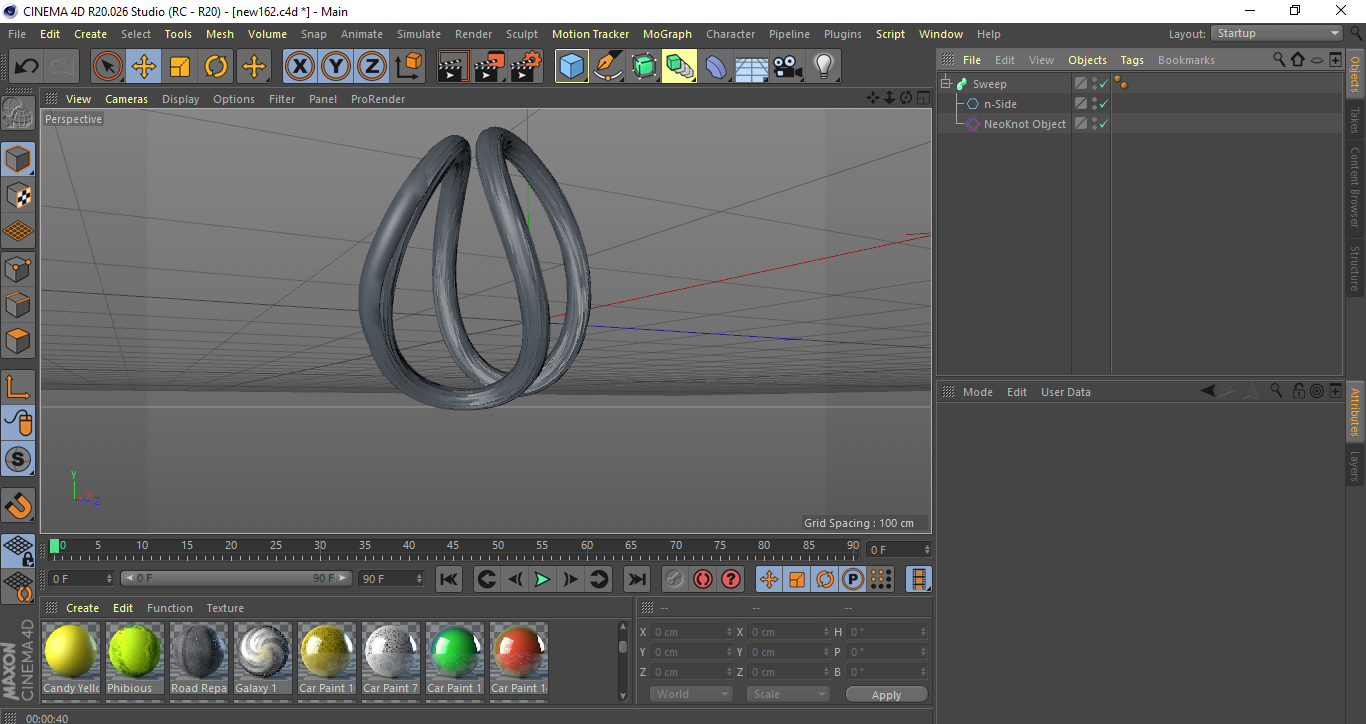Switch to Polygons mode

point(18,340)
